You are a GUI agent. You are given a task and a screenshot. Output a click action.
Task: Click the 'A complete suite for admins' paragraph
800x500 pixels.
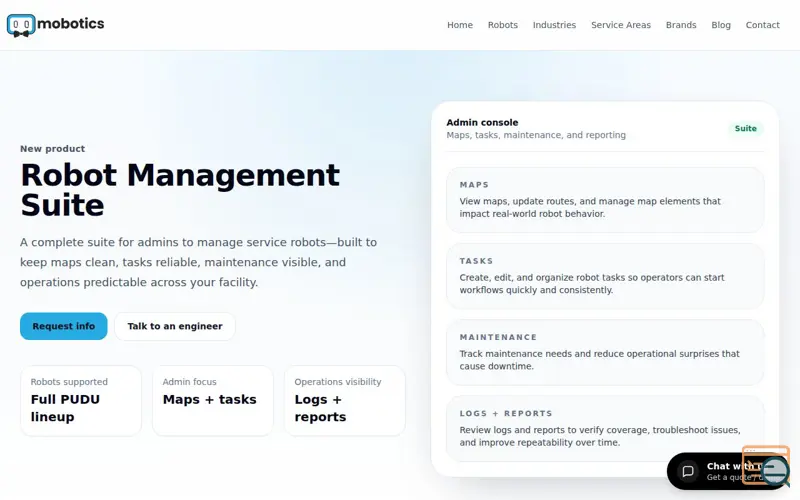(198, 262)
